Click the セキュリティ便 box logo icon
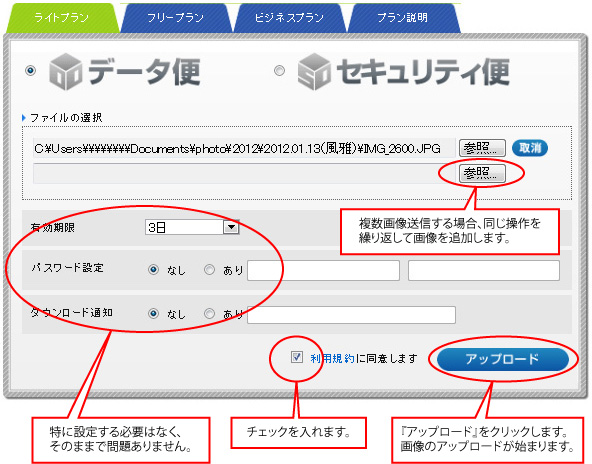Image resolution: width=592 pixels, height=464 pixels. pyautogui.click(x=314, y=71)
